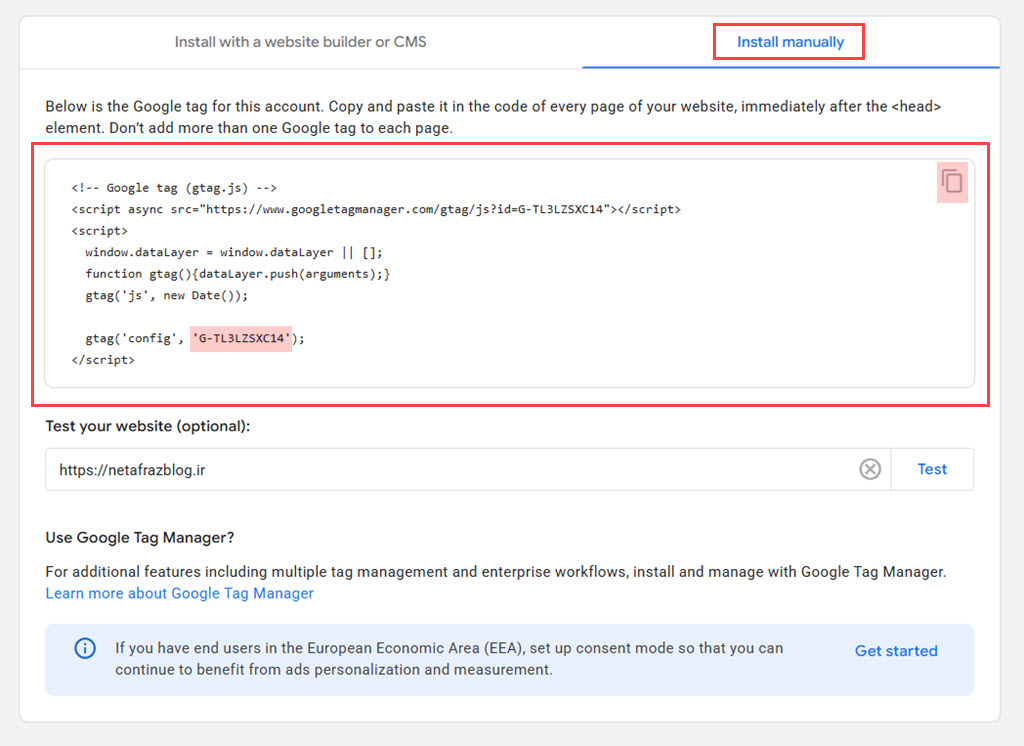Open Learn more about Google Tag Manager link

180,593
